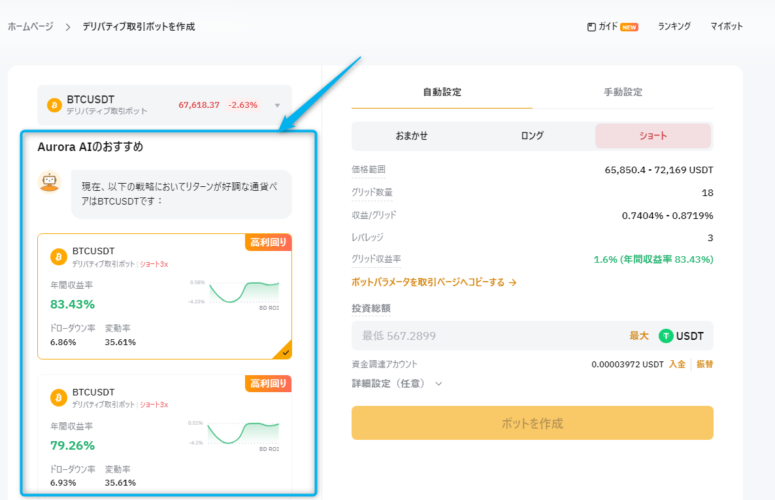The height and width of the screenshot is (500, 775).
Task: Click the レバレッジ label
Action: [367, 238]
